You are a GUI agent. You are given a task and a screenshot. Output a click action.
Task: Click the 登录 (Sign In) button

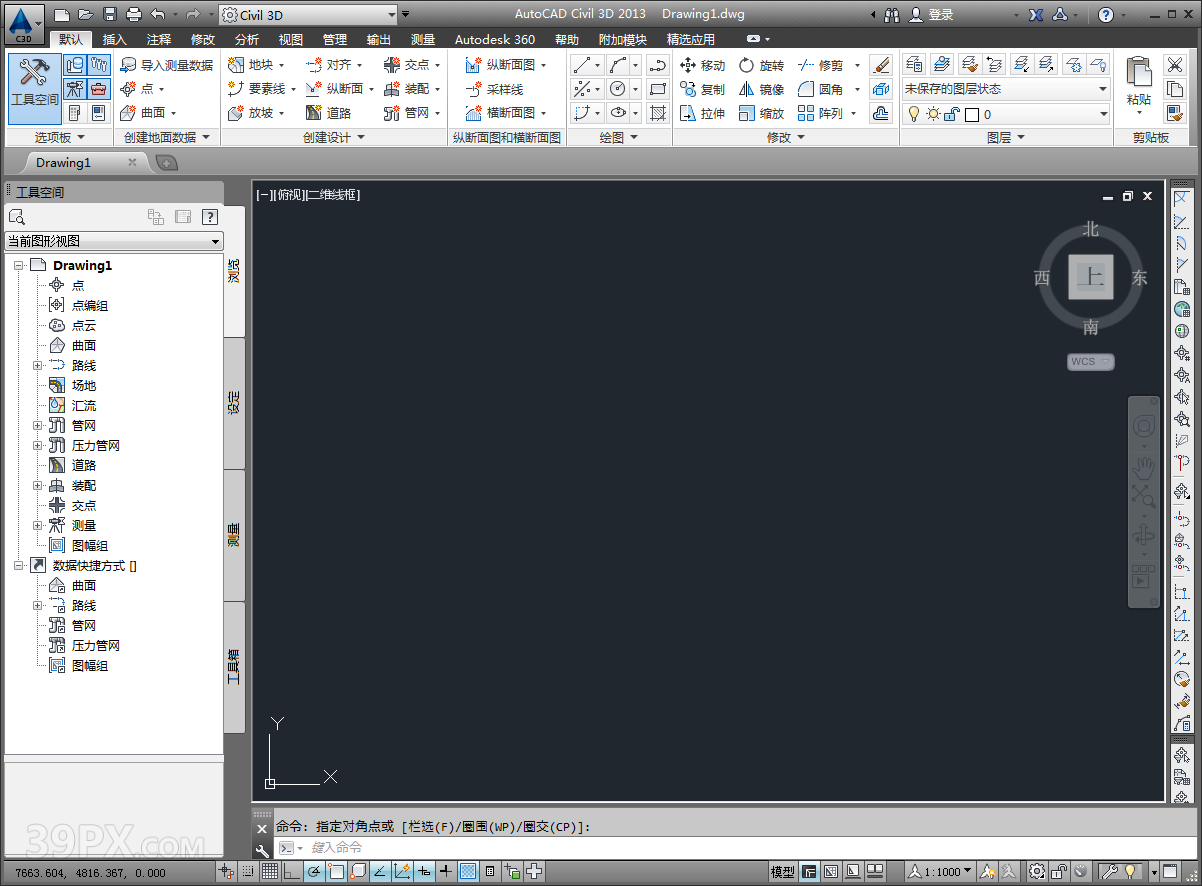(931, 15)
